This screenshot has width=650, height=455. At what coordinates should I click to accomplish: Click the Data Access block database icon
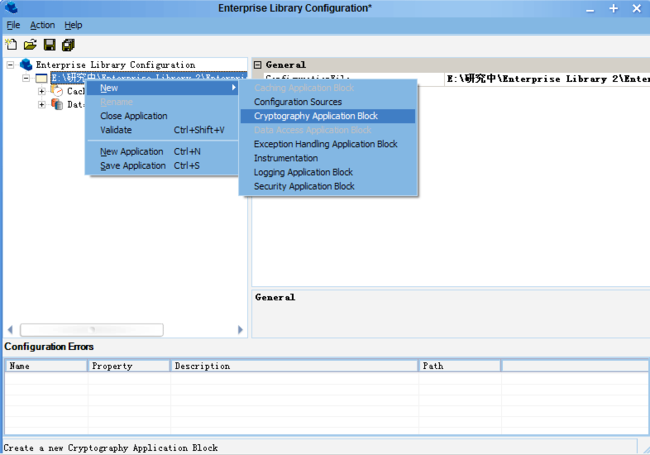(57, 104)
